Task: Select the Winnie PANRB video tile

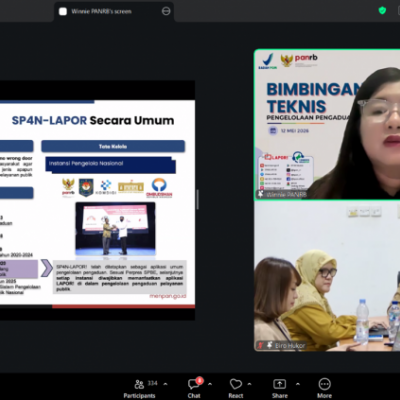Action: pos(327,125)
